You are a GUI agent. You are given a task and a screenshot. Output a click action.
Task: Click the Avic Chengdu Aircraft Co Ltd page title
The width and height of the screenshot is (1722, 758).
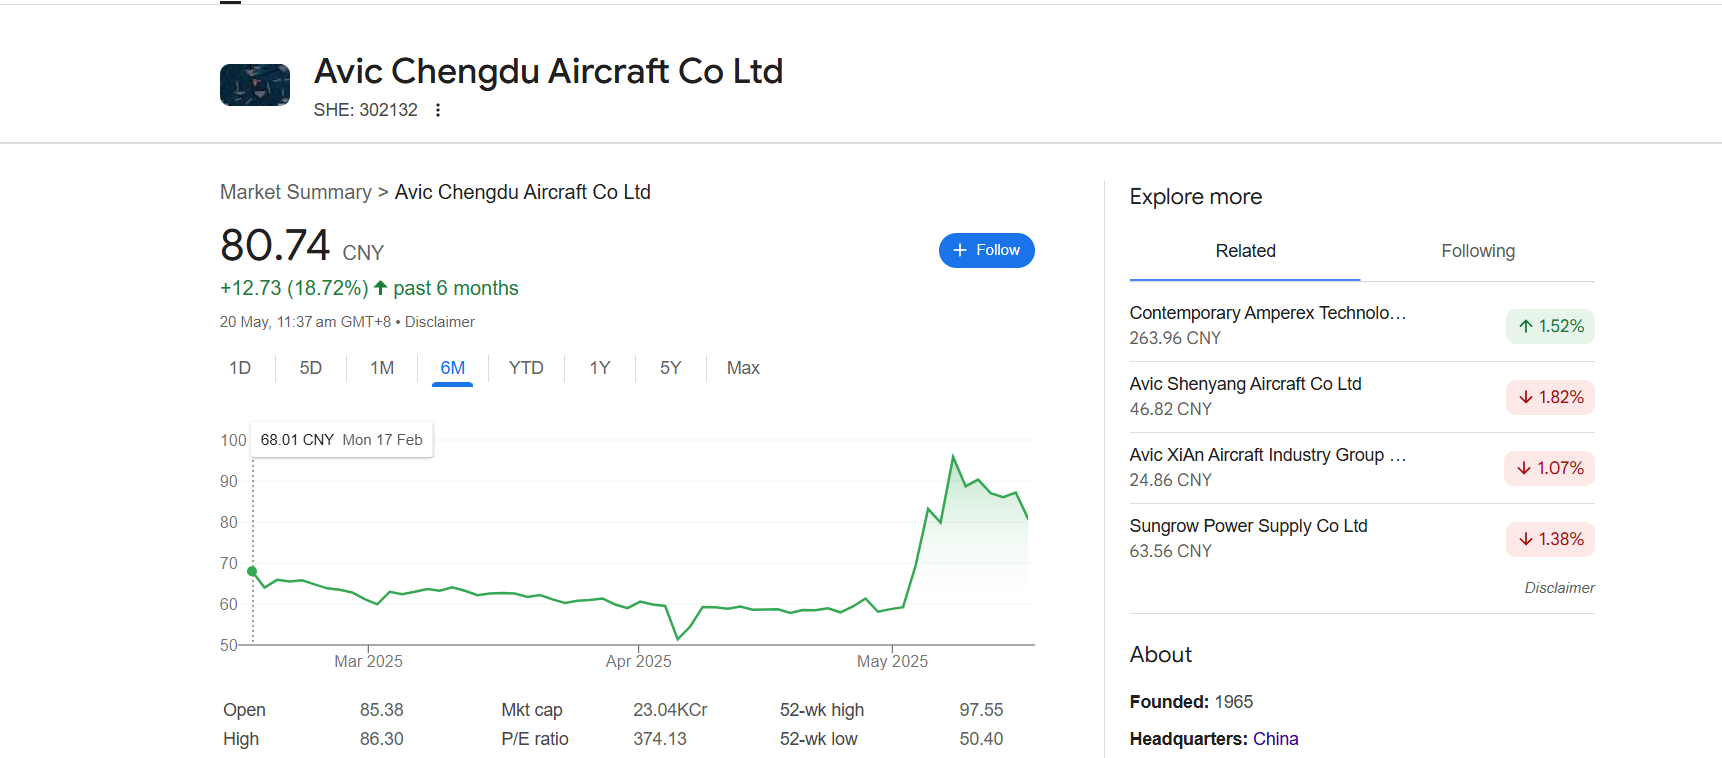[548, 71]
